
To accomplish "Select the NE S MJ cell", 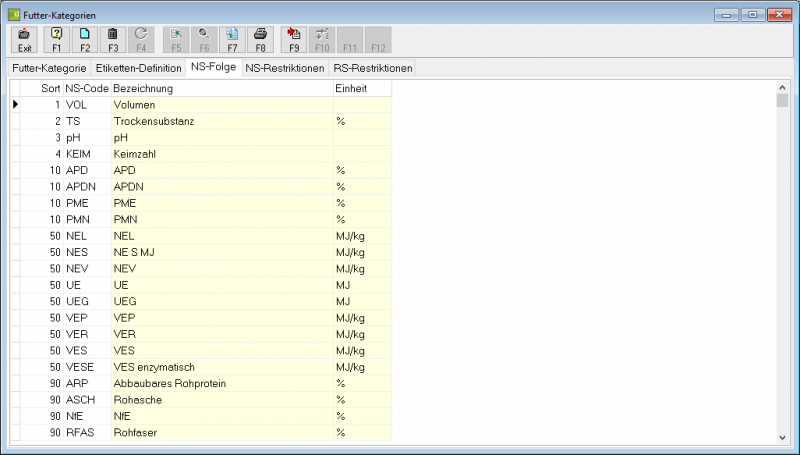I will tap(222, 252).
